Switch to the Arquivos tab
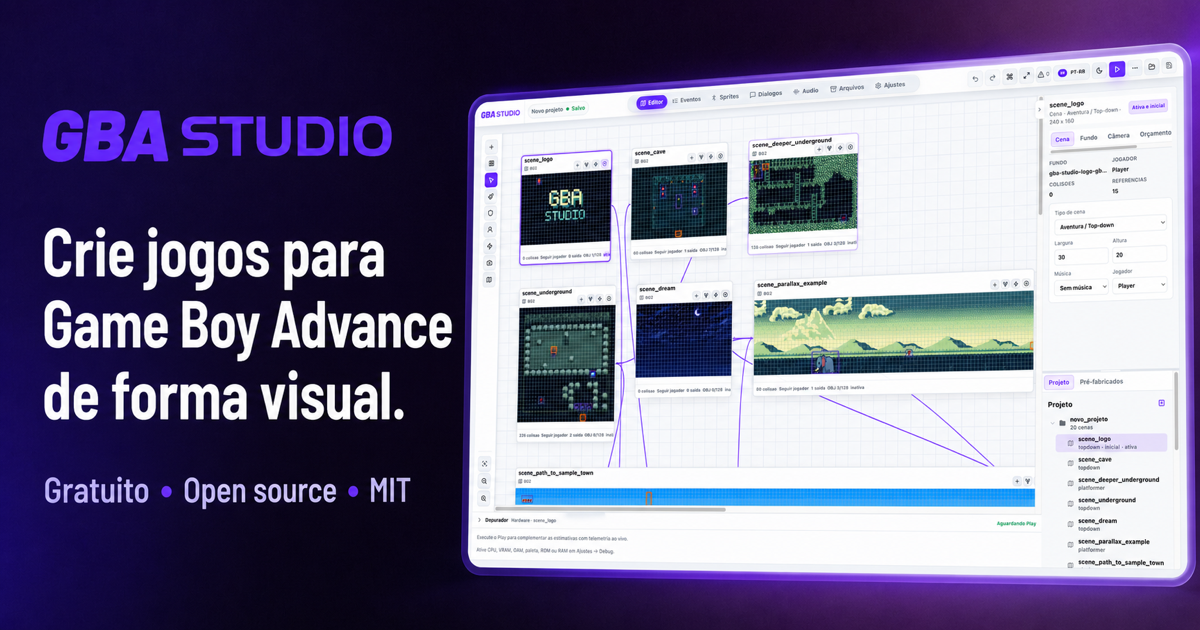The width and height of the screenshot is (1200, 630). pyautogui.click(x=847, y=88)
